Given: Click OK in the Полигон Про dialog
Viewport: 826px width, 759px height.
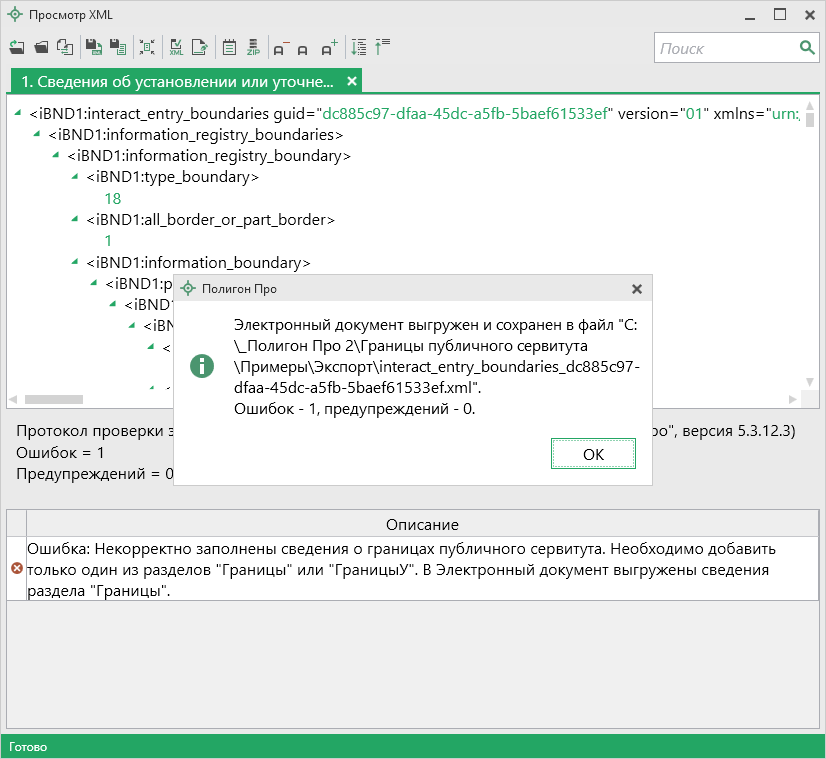Looking at the screenshot, I should click(x=593, y=454).
